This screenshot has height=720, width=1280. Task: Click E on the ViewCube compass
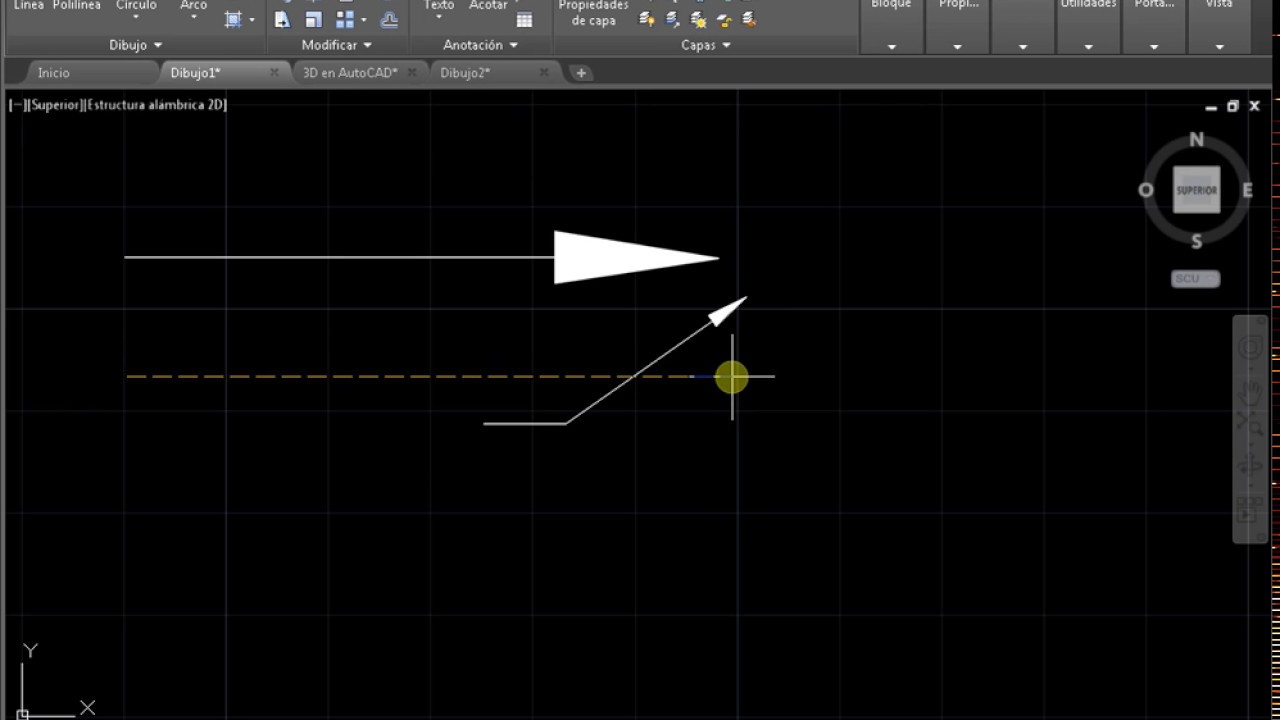[1247, 190]
